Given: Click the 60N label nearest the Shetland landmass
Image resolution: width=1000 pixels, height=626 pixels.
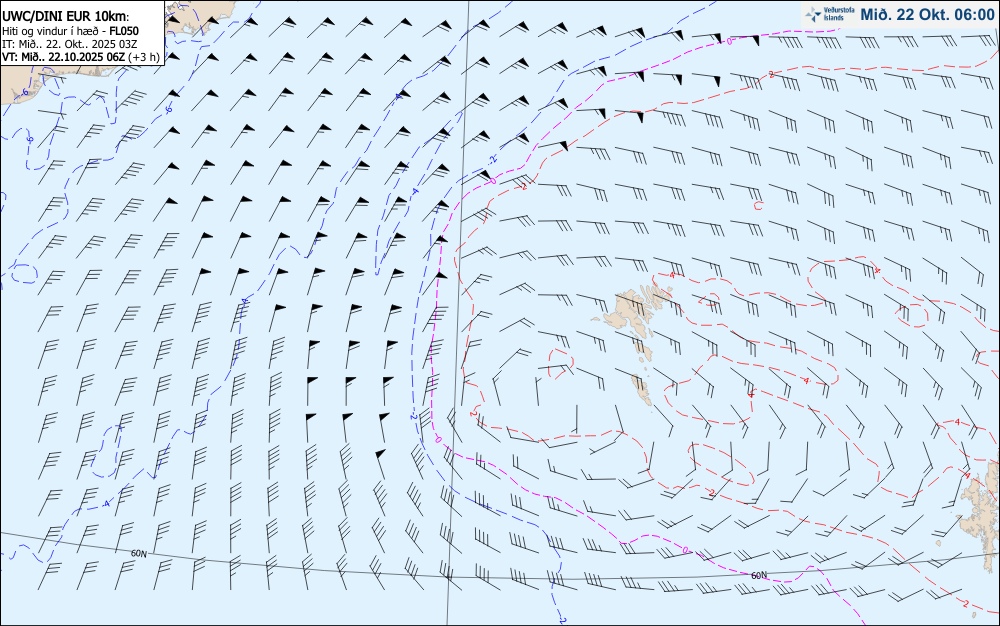Looking at the screenshot, I should tap(759, 576).
